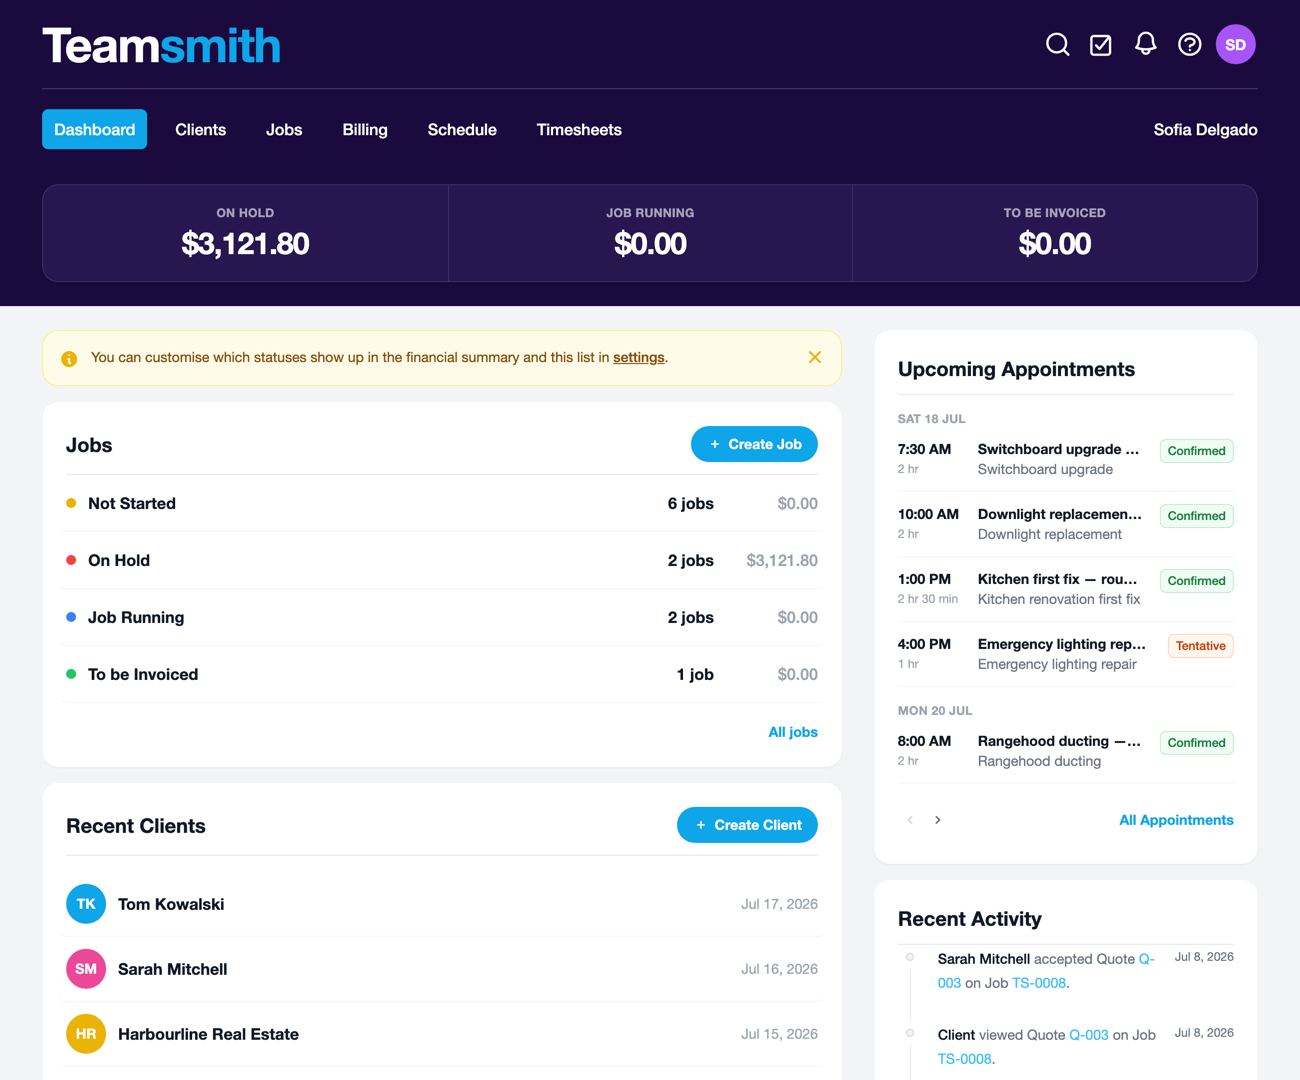Open the help question mark icon
The width and height of the screenshot is (1300, 1080).
(1189, 44)
